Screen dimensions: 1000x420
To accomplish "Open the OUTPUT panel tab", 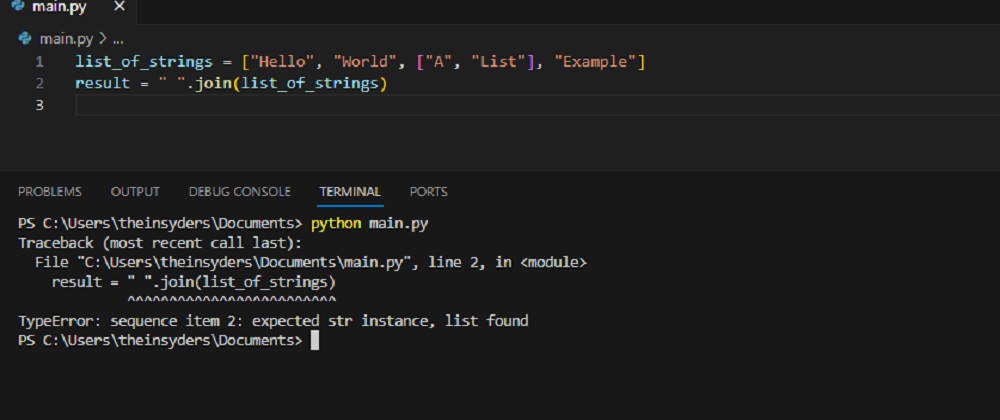I will [135, 192].
